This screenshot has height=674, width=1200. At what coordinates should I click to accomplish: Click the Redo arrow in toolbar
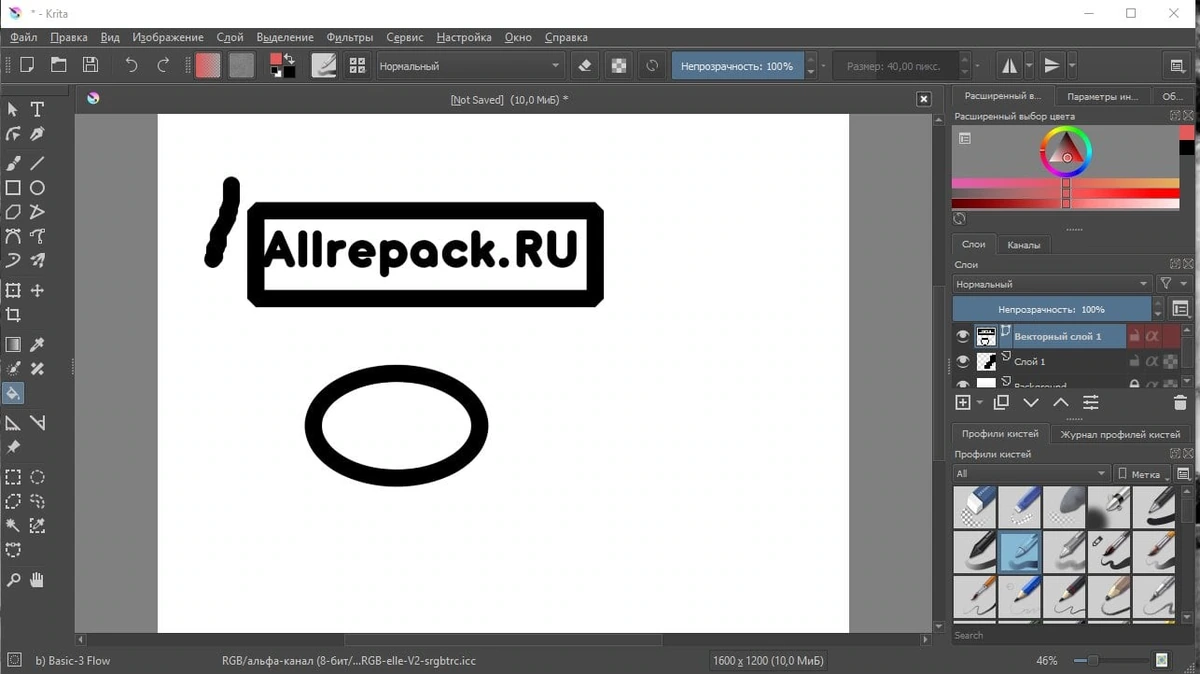point(163,65)
